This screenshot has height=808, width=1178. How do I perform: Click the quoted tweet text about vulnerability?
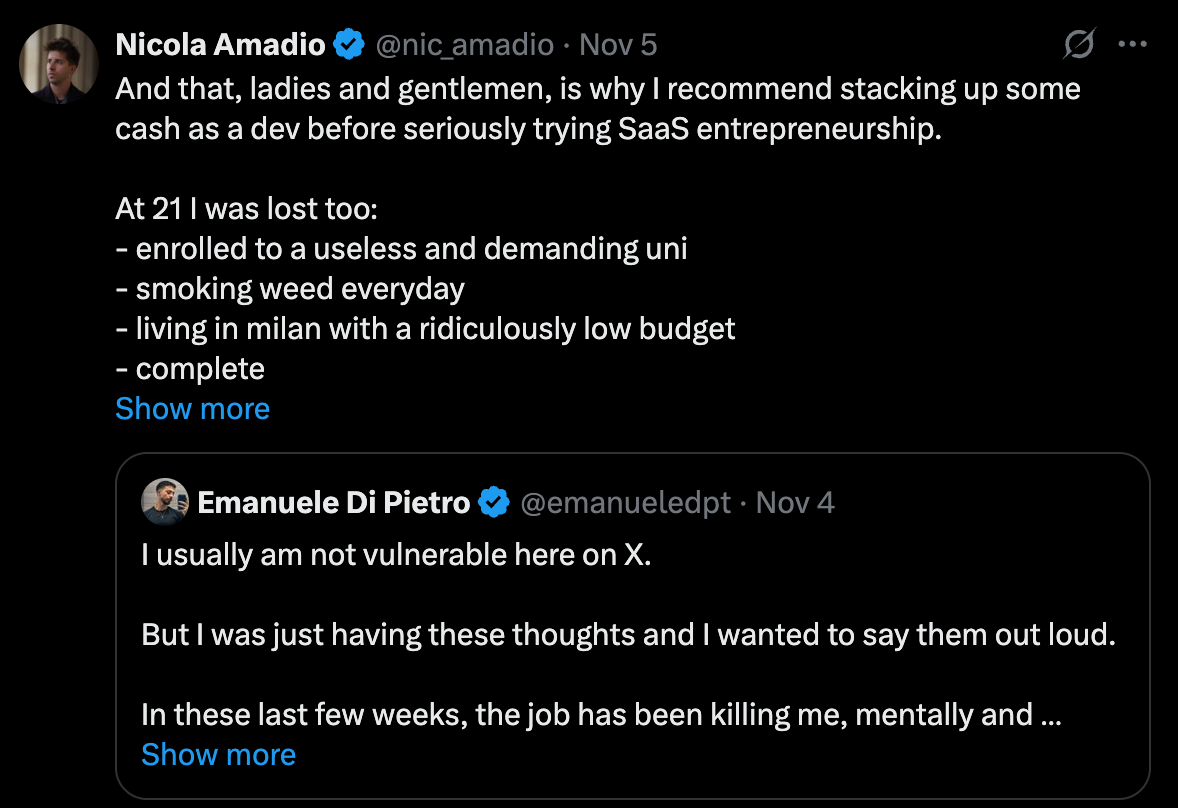coord(396,555)
